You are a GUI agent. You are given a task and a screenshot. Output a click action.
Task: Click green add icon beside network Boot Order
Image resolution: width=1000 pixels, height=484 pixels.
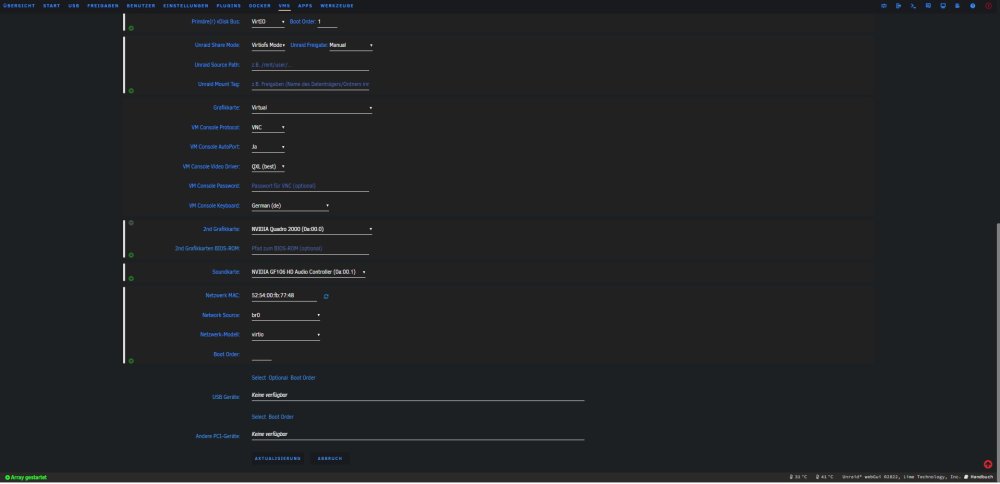coord(131,361)
